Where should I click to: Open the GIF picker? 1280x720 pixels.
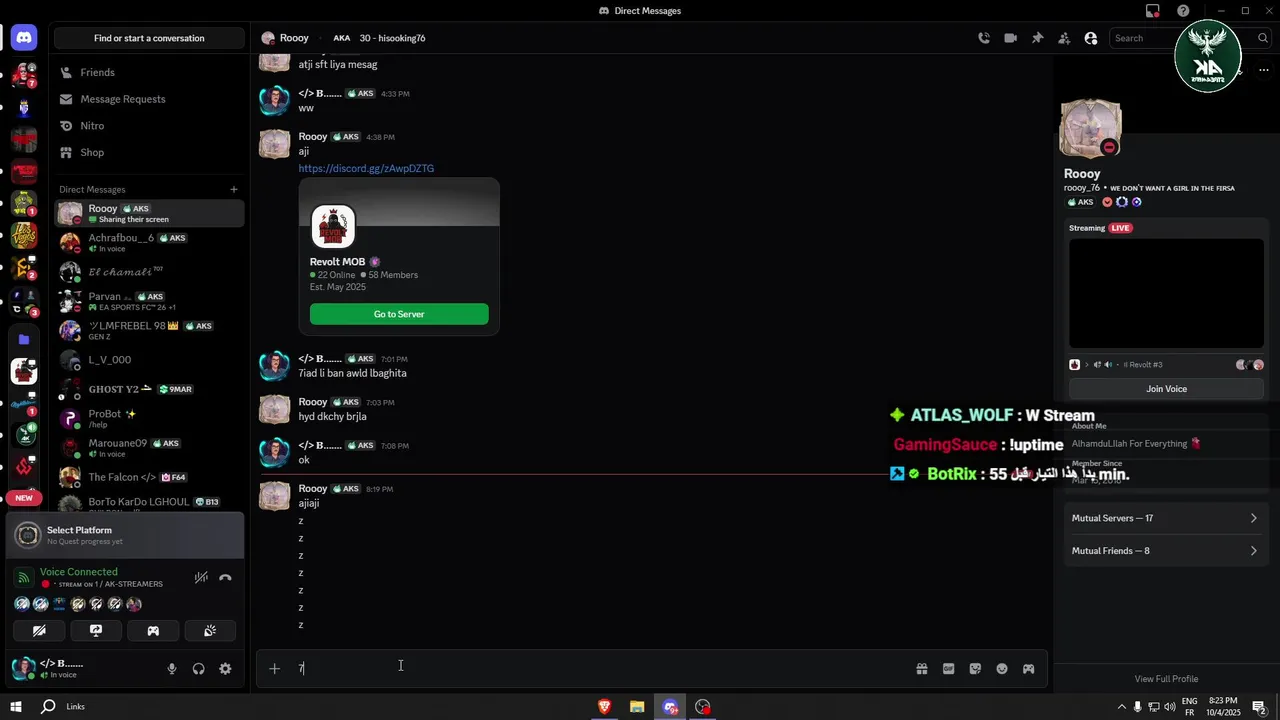(x=949, y=669)
